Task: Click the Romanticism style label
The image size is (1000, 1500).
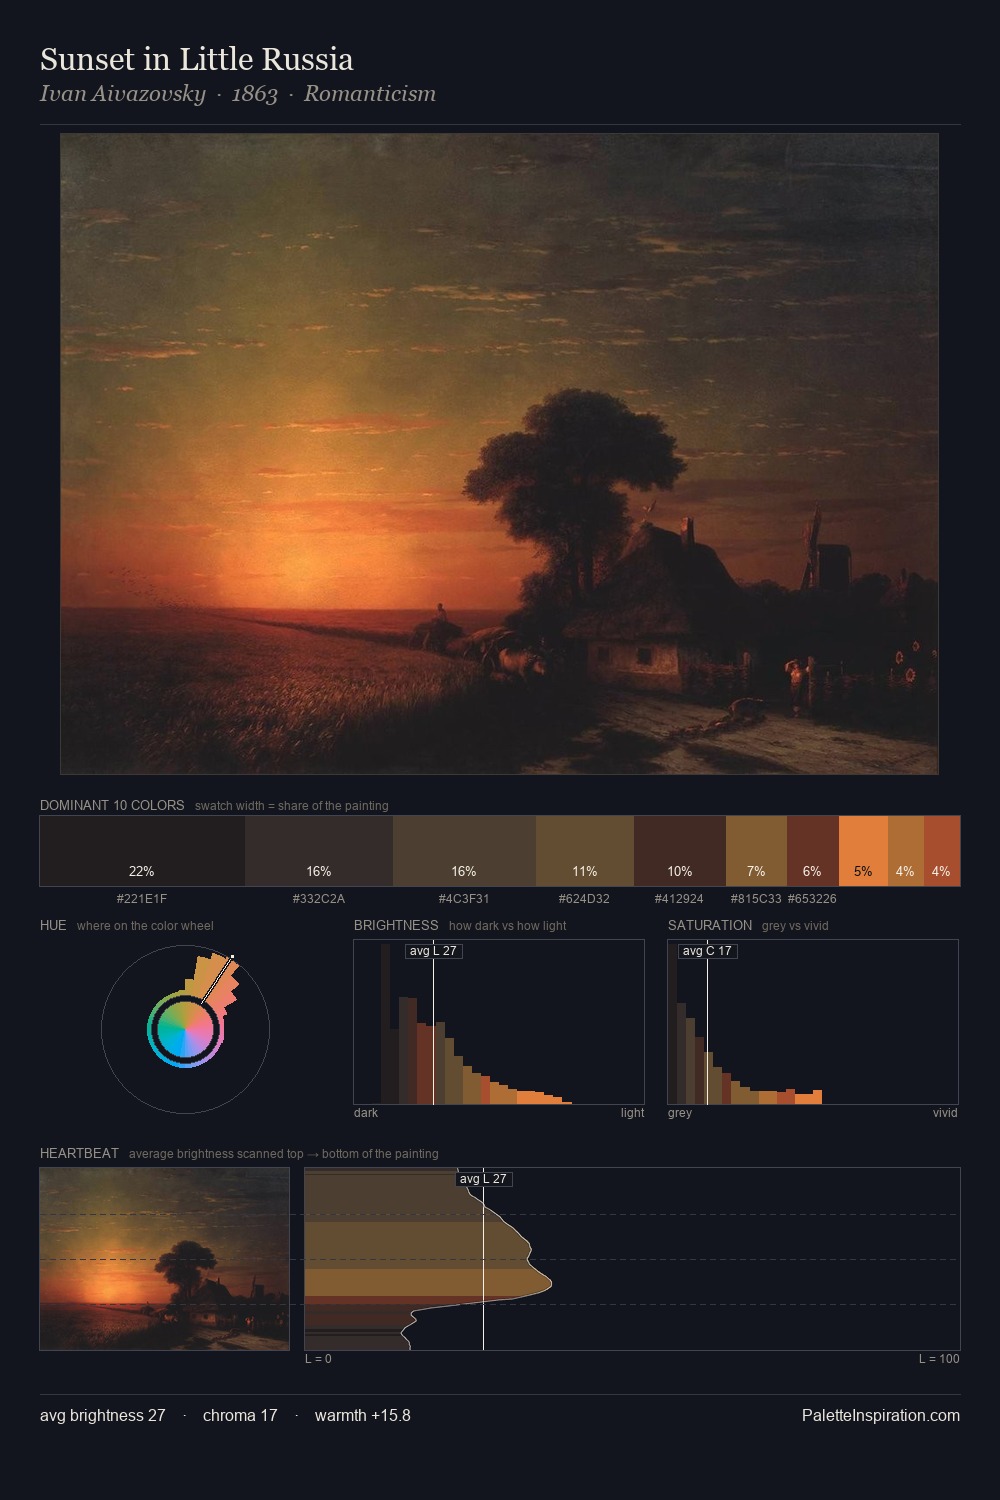Action: pyautogui.click(x=370, y=94)
